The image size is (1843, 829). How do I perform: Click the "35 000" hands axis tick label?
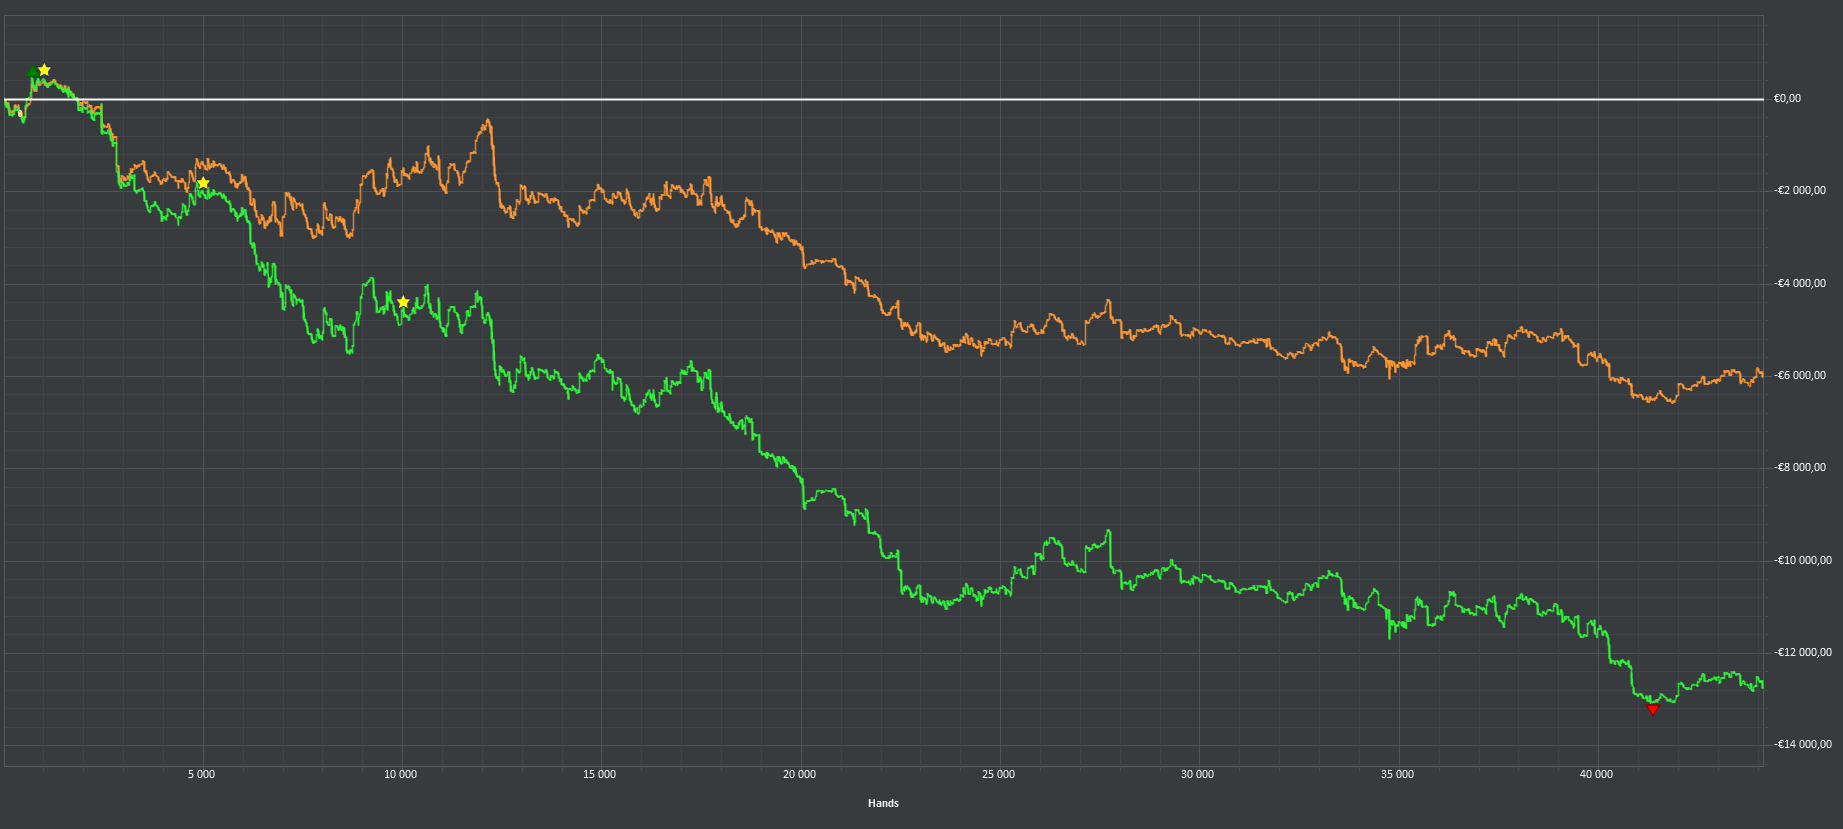tap(1398, 774)
